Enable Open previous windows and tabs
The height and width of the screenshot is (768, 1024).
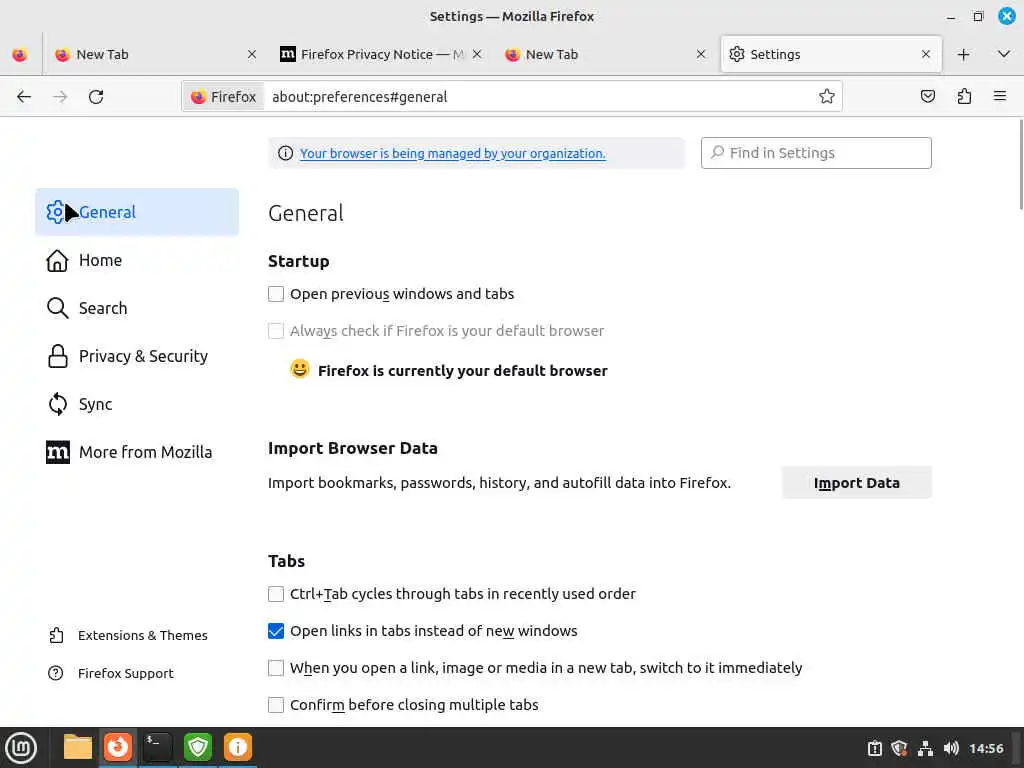coord(276,294)
